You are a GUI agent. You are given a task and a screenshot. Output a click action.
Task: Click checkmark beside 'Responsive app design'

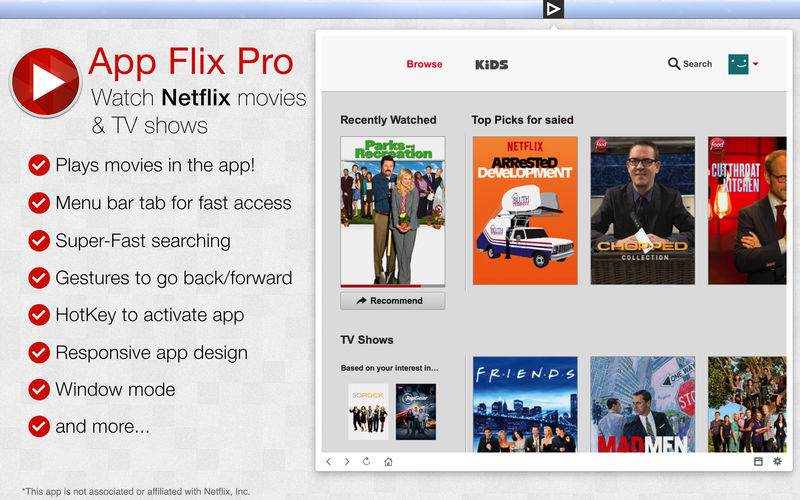(39, 353)
